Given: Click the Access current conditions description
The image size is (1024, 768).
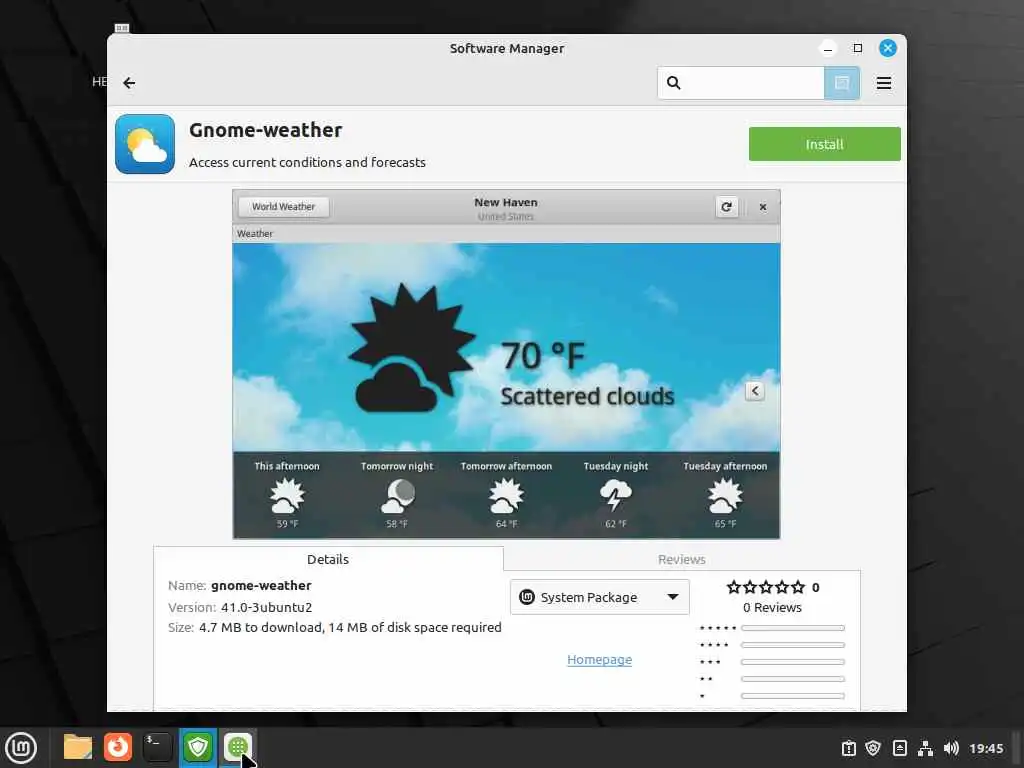Looking at the screenshot, I should pos(307,162).
